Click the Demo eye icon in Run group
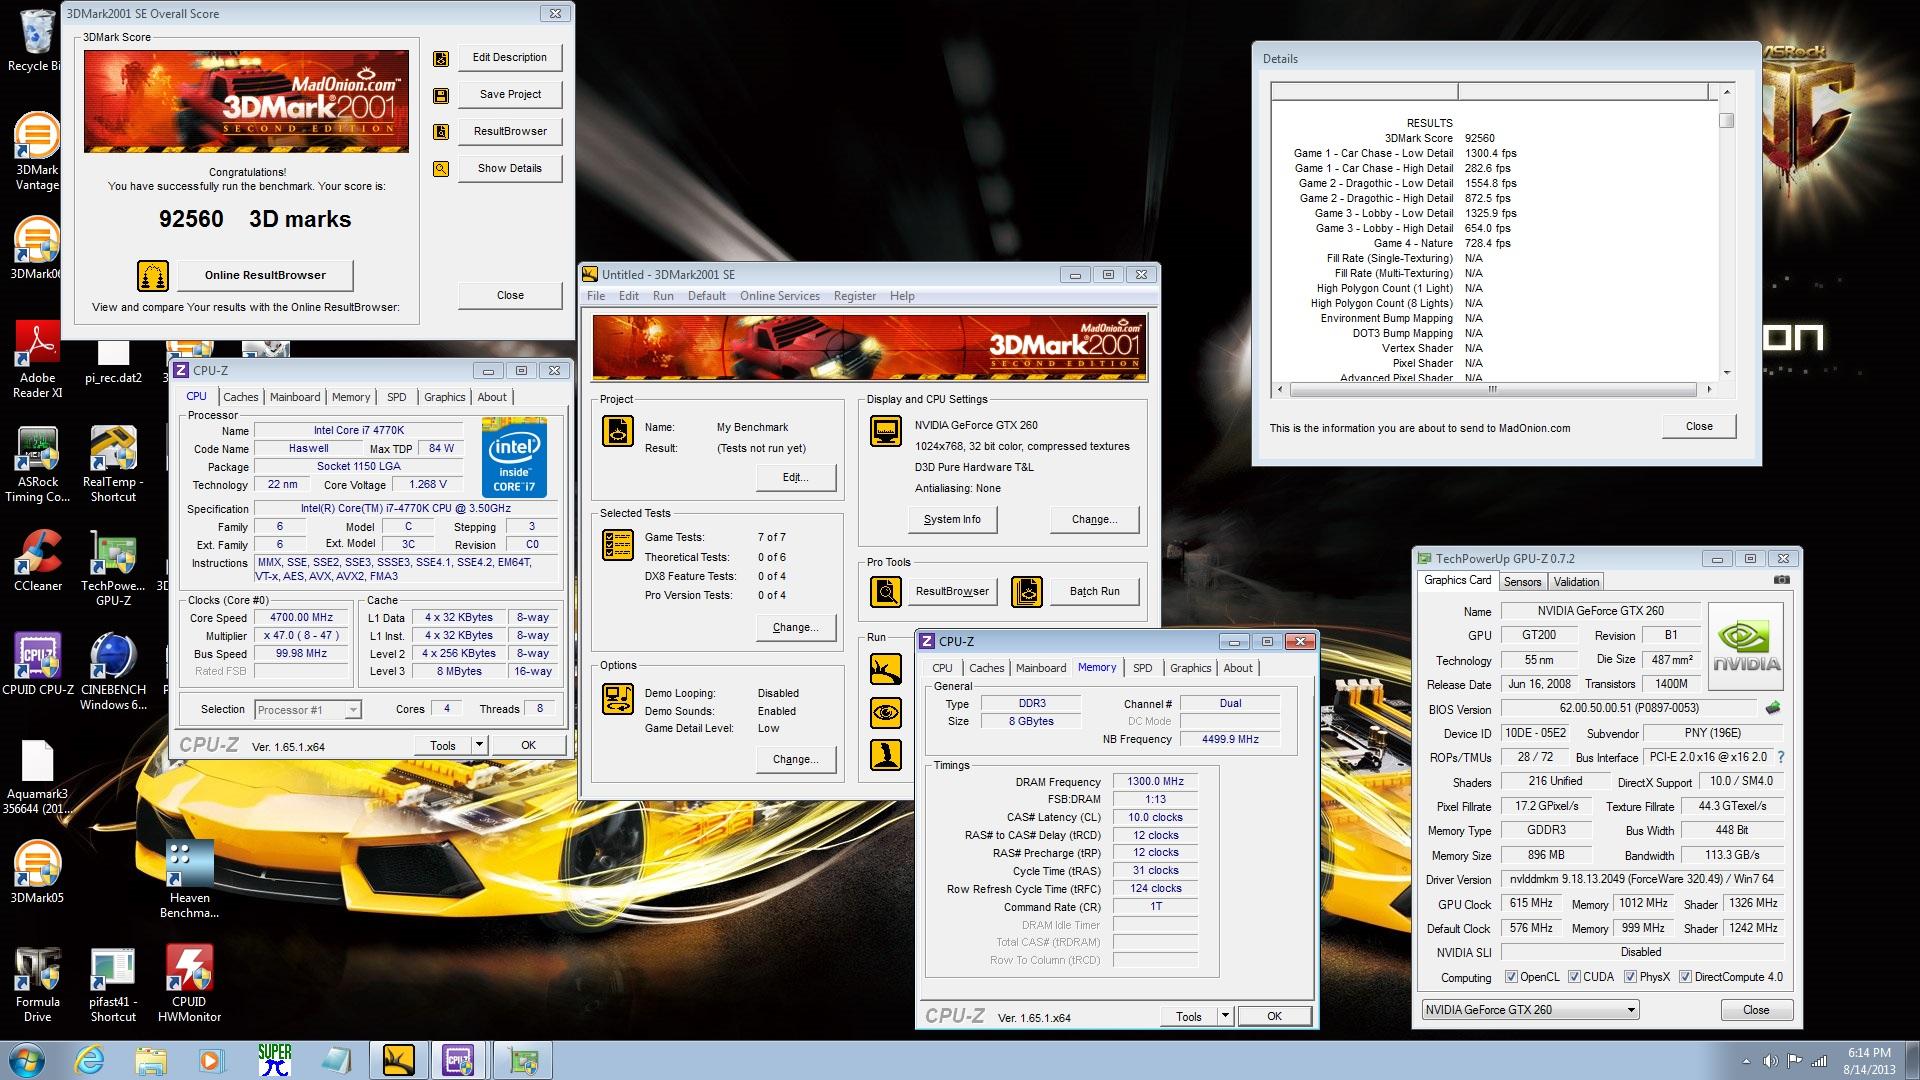 (886, 712)
